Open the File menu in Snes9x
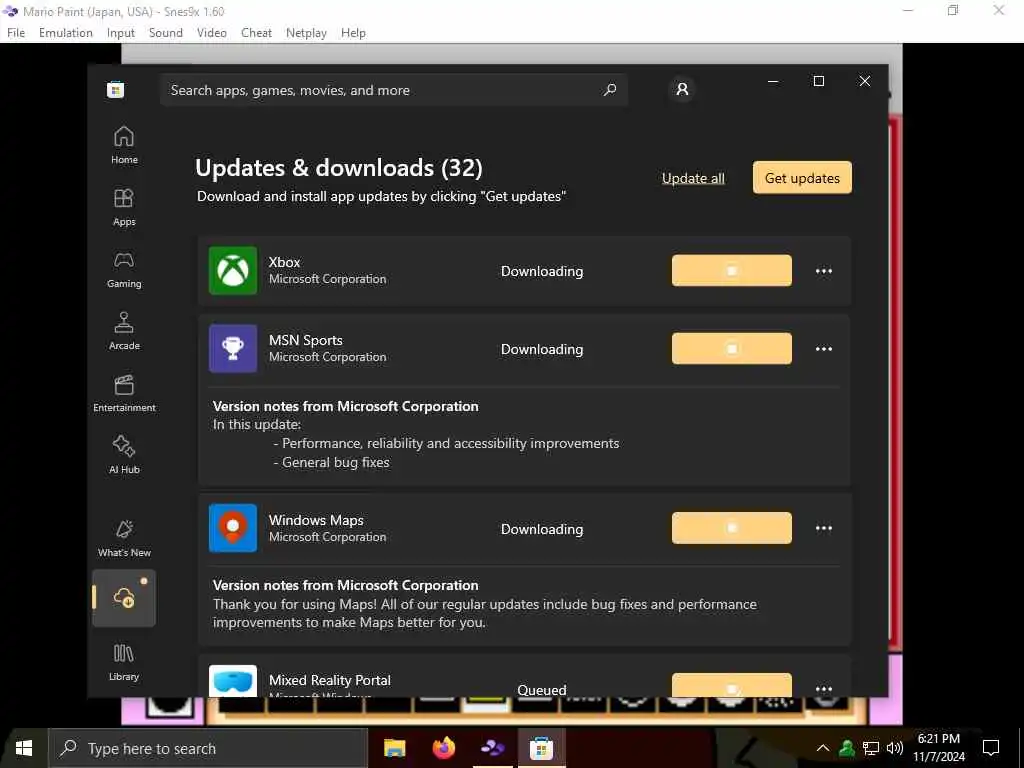 coord(16,33)
